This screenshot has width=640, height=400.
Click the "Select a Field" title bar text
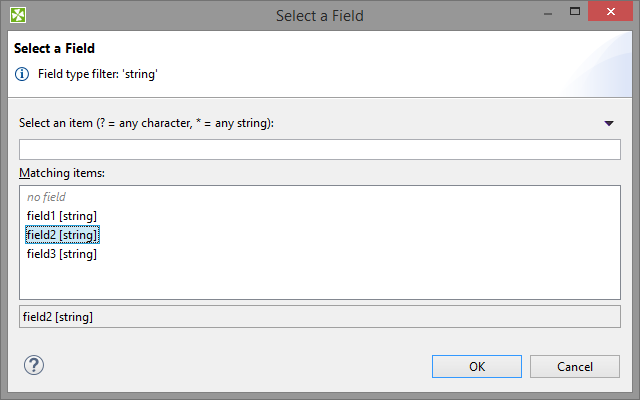(319, 15)
